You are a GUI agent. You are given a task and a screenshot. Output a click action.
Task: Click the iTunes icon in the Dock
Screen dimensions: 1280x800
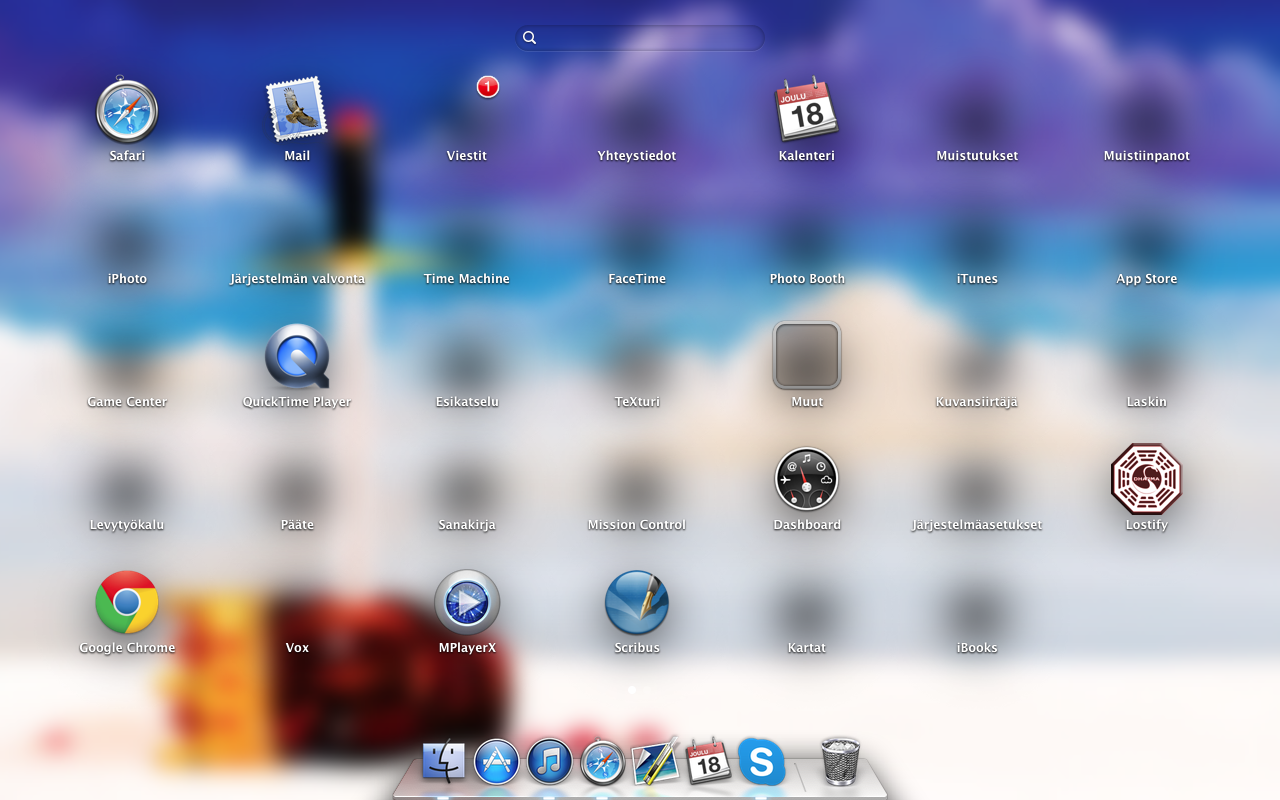pyautogui.click(x=549, y=762)
